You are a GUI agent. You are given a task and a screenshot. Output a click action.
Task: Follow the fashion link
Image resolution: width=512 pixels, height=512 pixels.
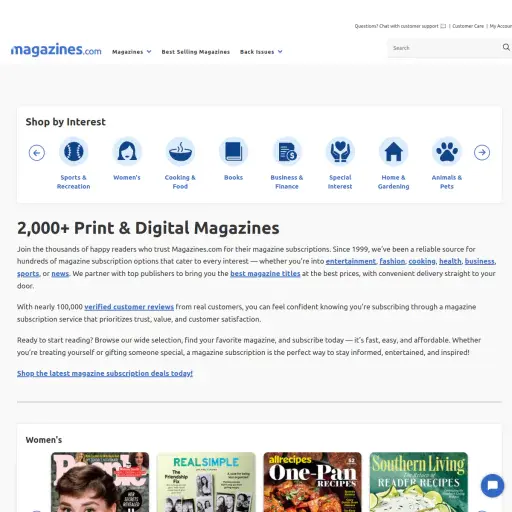coord(392,261)
